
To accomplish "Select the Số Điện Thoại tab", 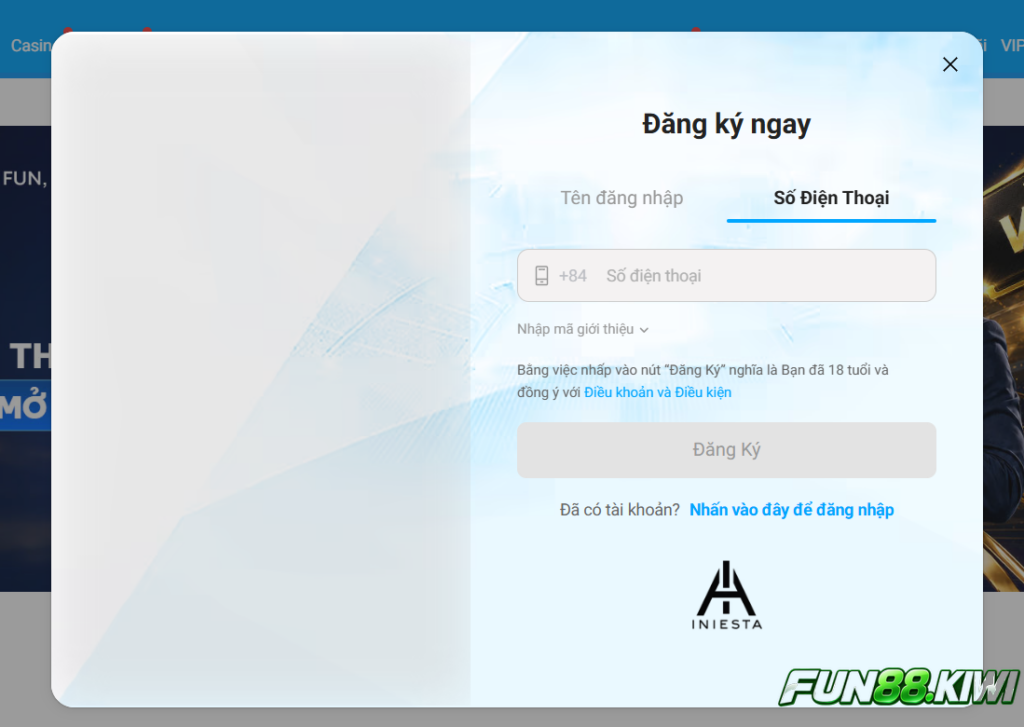I will pyautogui.click(x=831, y=198).
